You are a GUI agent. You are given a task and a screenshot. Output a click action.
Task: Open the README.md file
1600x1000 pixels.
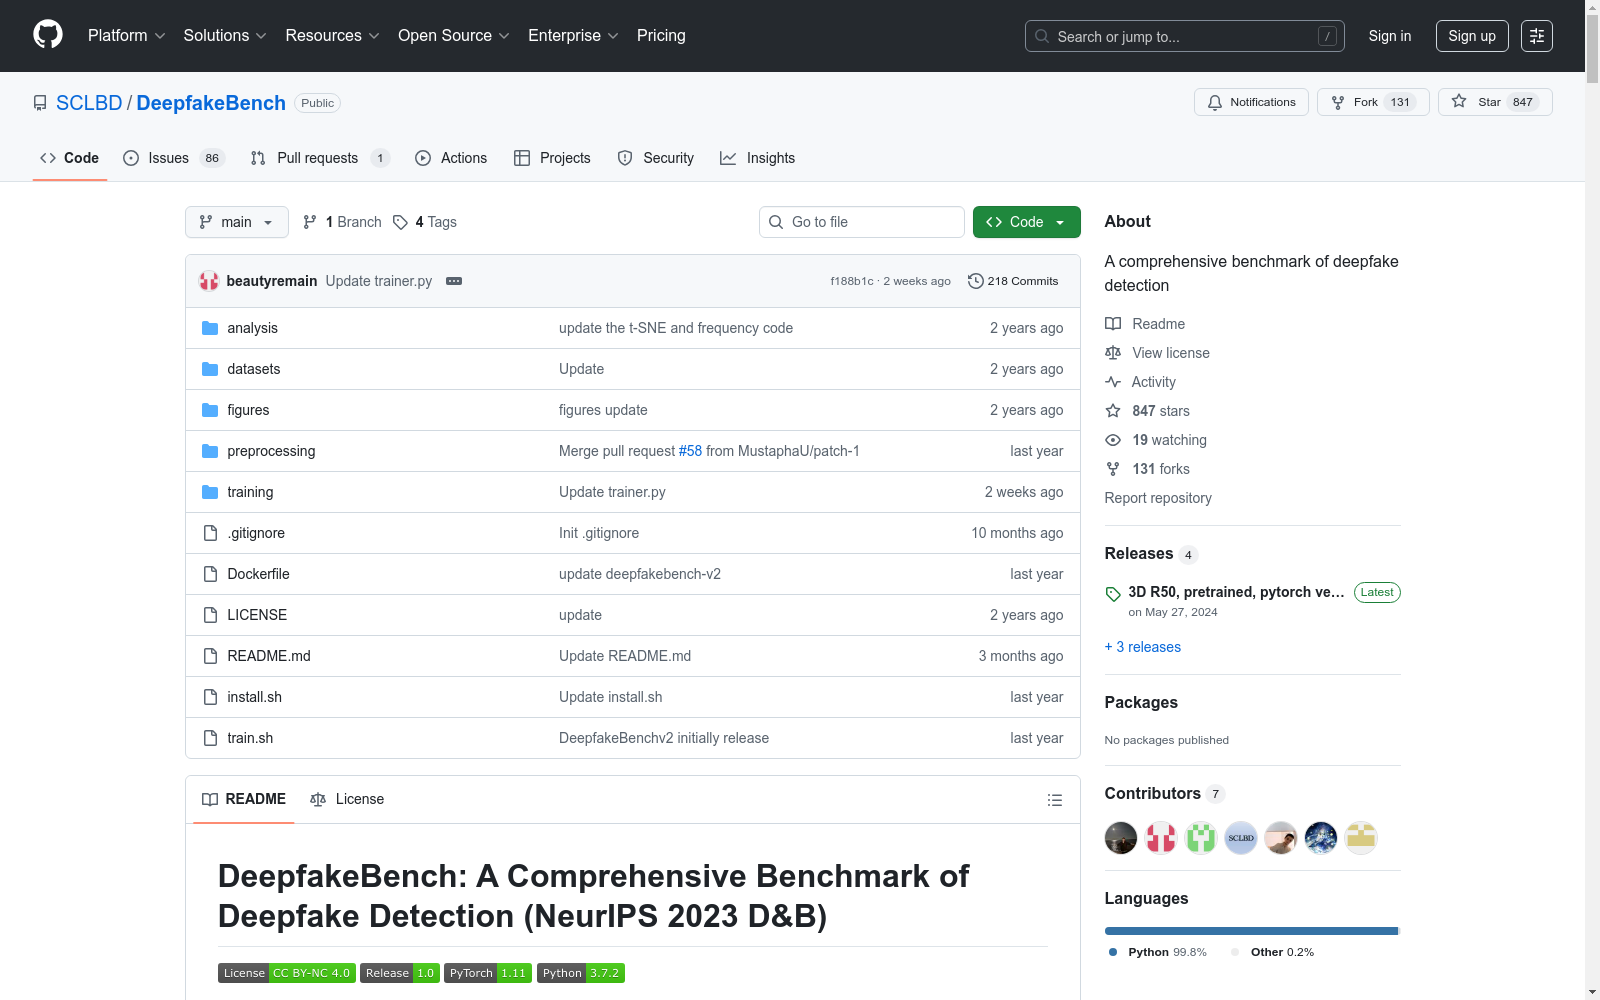click(x=269, y=656)
